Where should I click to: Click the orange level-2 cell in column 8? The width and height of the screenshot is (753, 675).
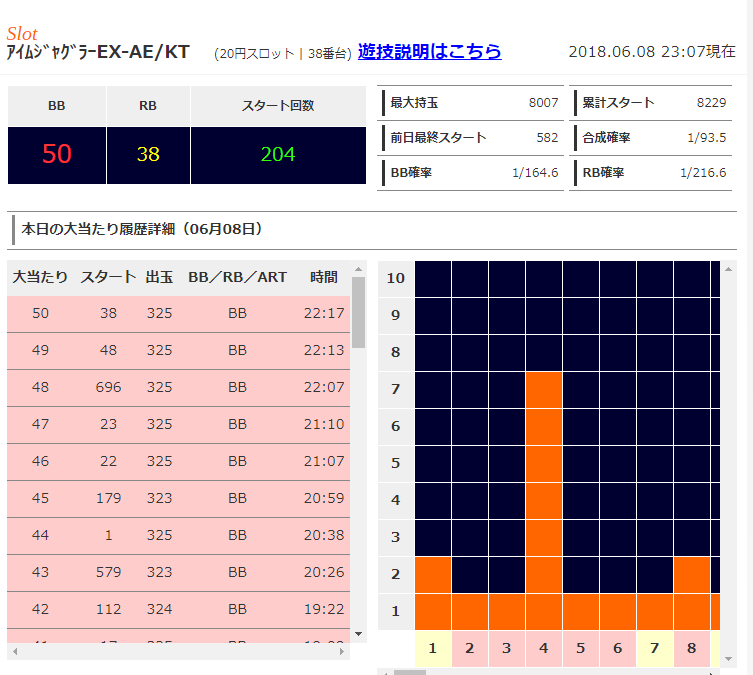(x=692, y=575)
